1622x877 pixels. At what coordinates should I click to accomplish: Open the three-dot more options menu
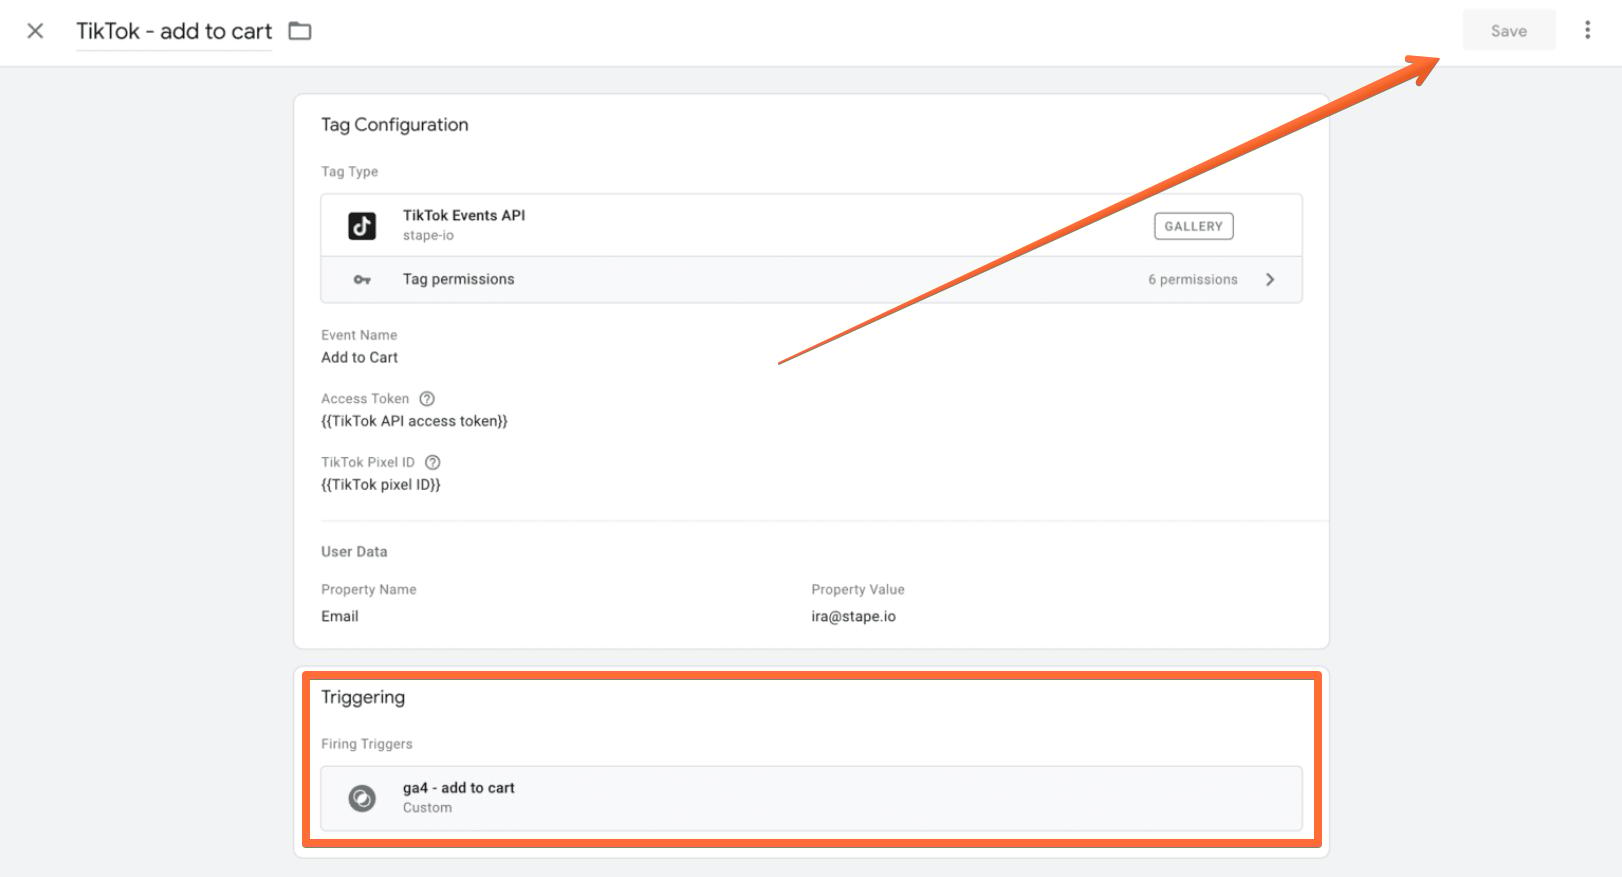1587,30
